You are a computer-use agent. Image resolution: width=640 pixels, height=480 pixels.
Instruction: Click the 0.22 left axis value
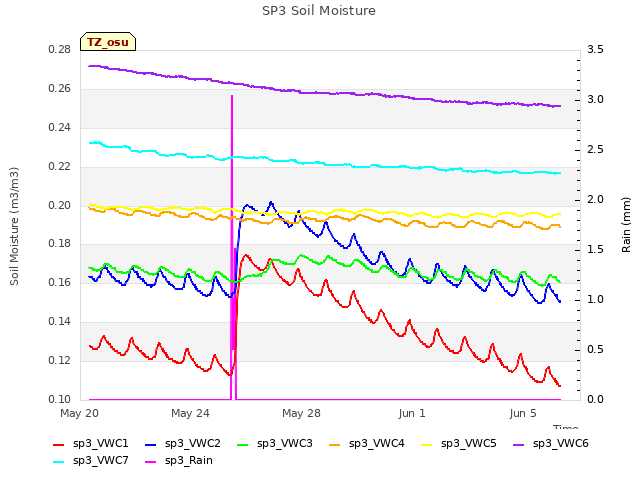60,167
